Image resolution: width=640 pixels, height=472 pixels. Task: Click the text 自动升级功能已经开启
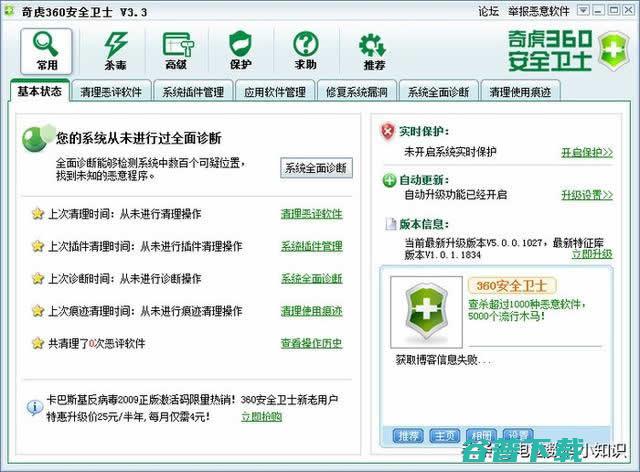pyautogui.click(x=456, y=195)
